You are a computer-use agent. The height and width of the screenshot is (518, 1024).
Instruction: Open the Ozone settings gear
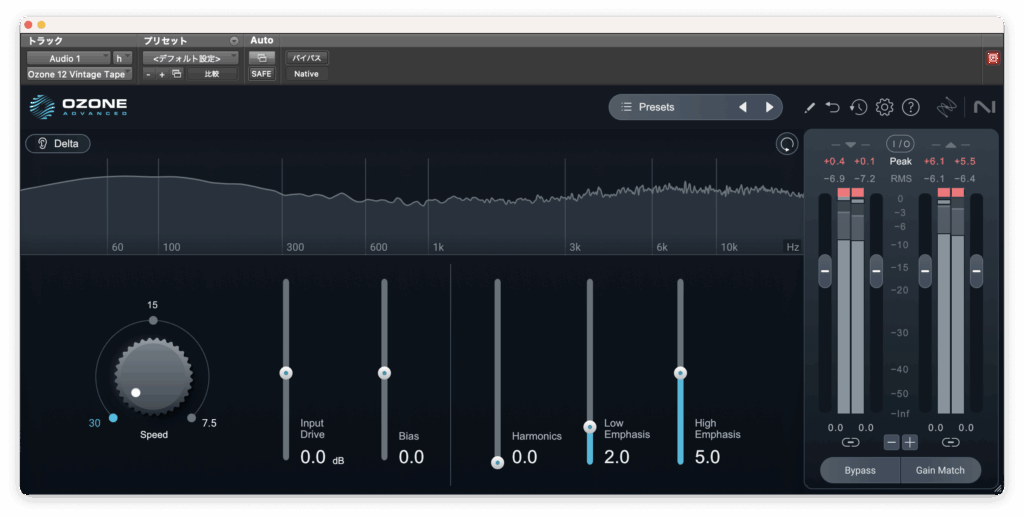pyautogui.click(x=884, y=107)
